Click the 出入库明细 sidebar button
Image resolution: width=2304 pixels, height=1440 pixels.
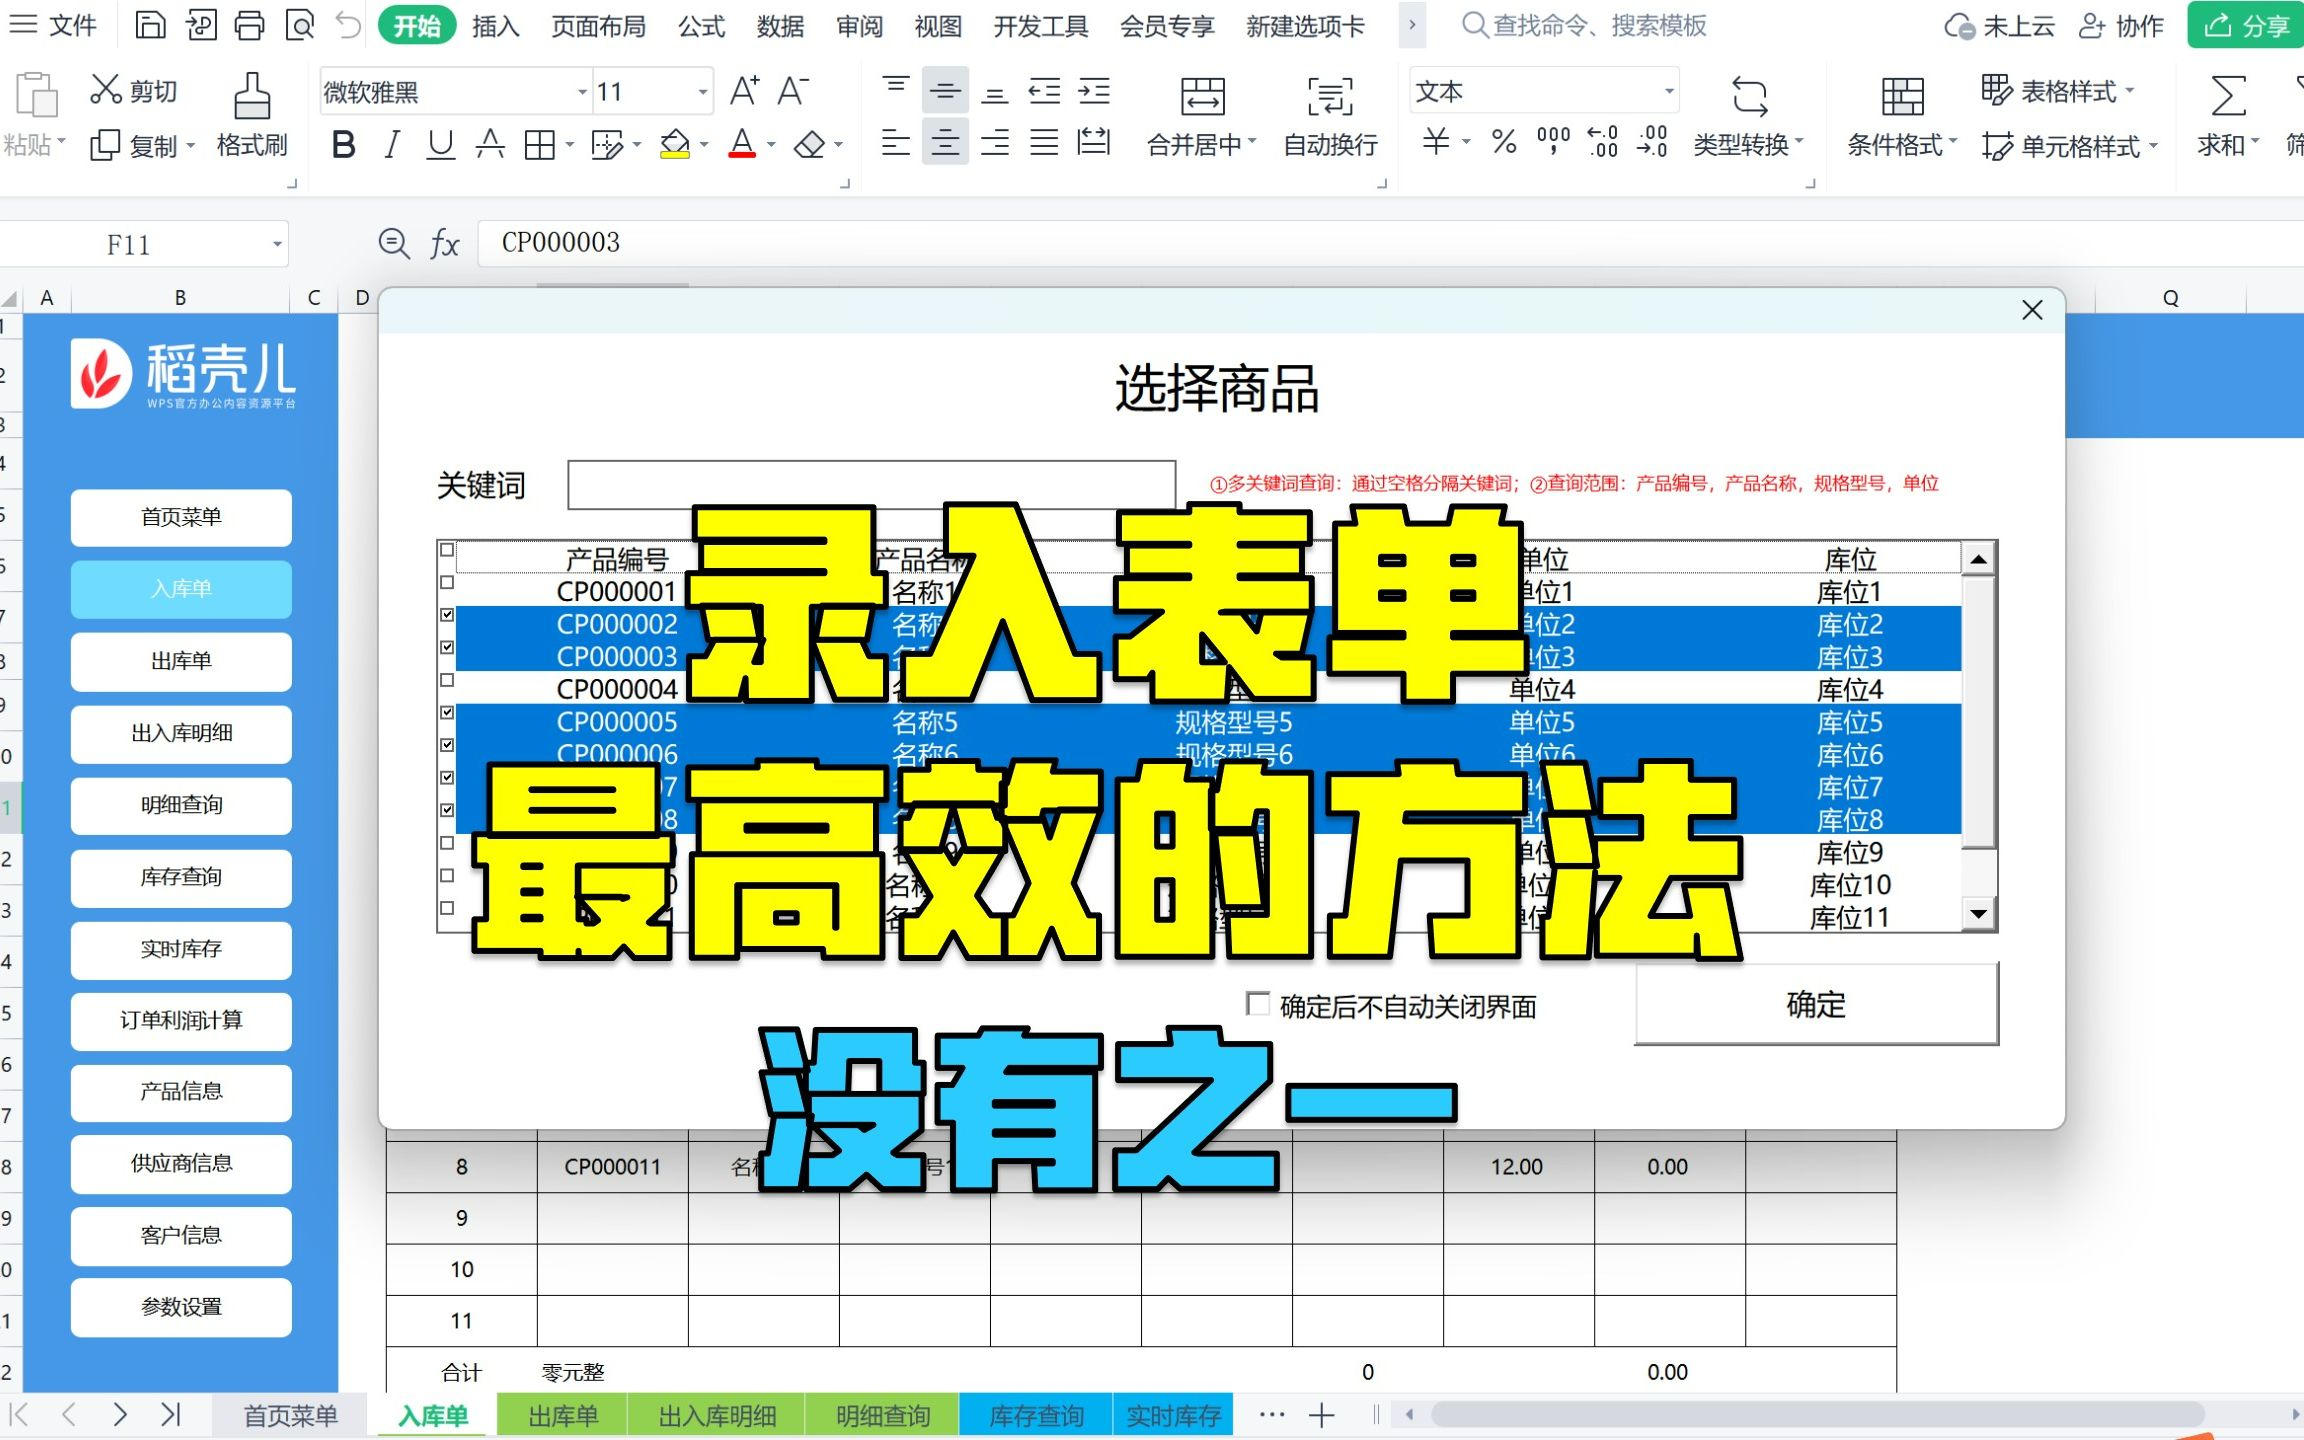click(x=181, y=733)
